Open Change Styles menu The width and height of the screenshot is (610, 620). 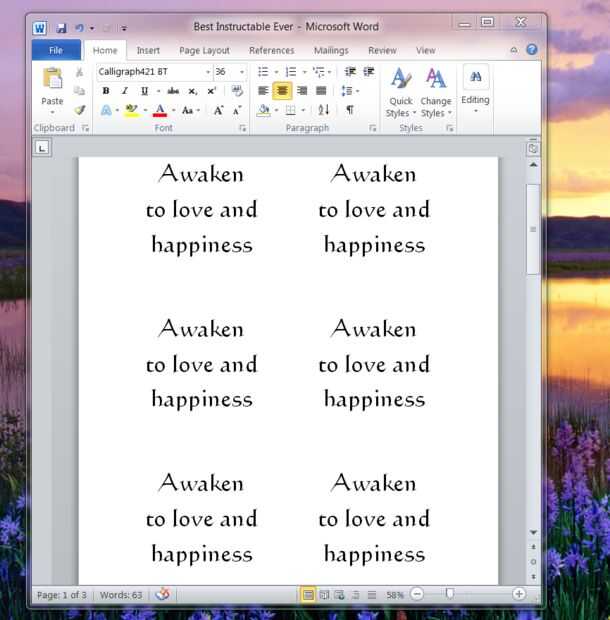point(436,93)
